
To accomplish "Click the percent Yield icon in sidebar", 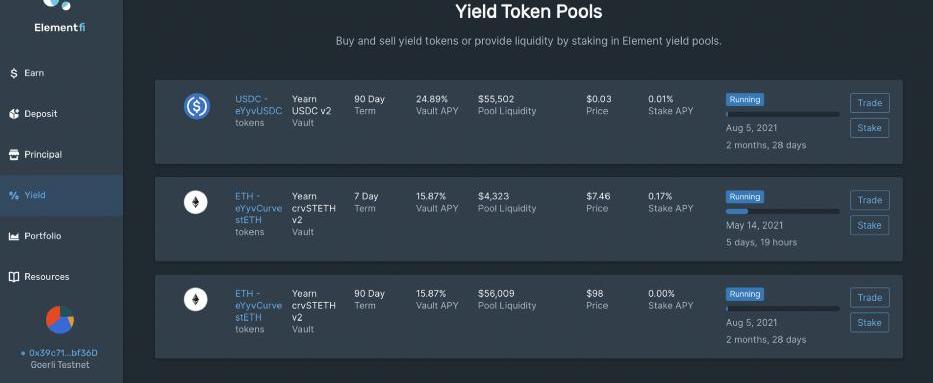I will tap(14, 195).
